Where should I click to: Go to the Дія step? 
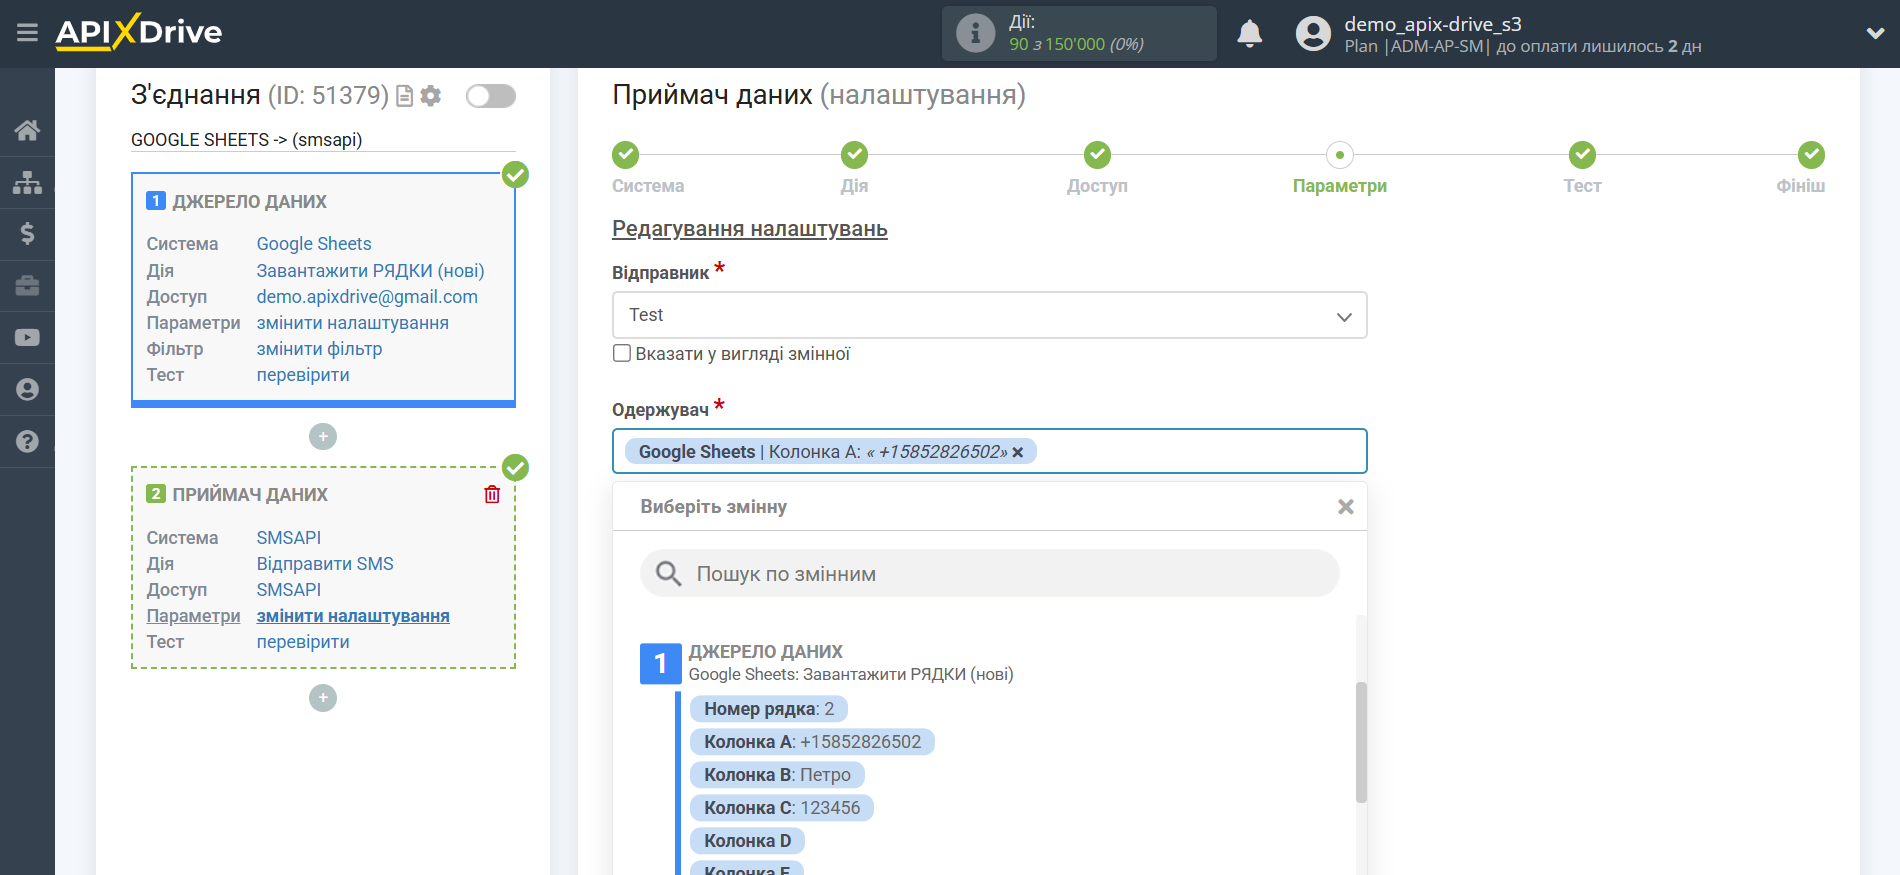[854, 155]
